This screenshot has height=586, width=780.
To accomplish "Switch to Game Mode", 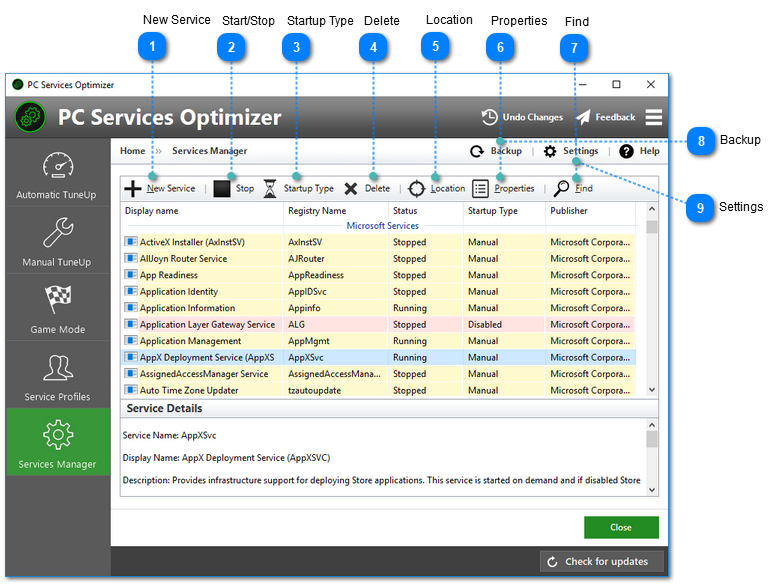I will [x=56, y=308].
